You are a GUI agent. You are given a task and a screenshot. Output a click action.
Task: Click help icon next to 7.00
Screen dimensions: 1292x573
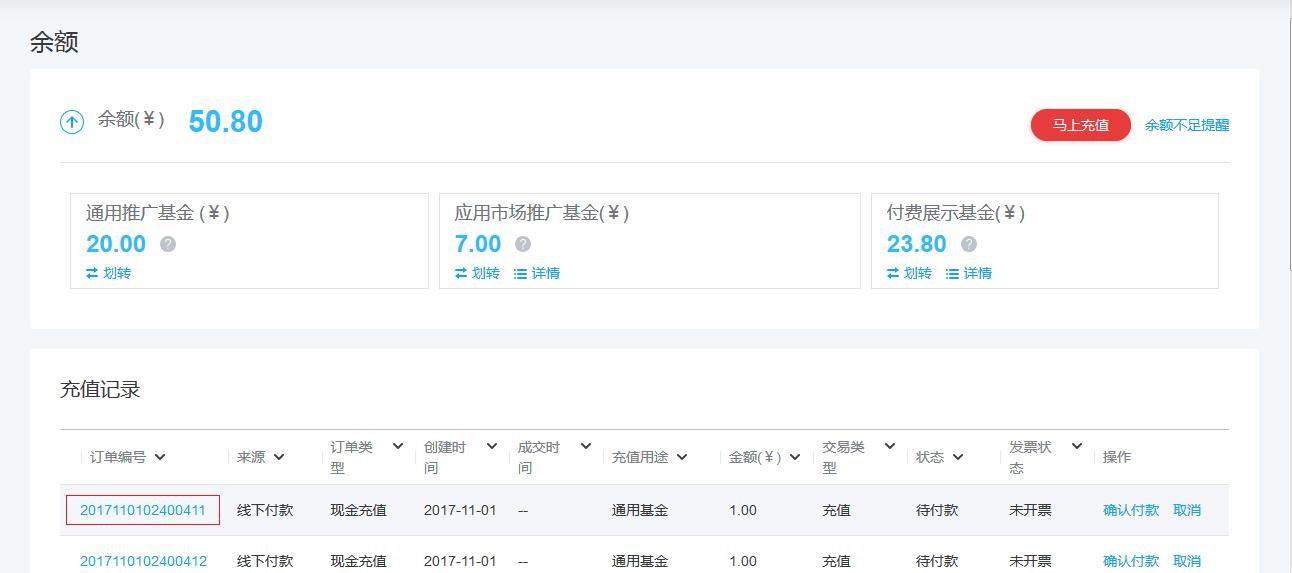[x=523, y=244]
